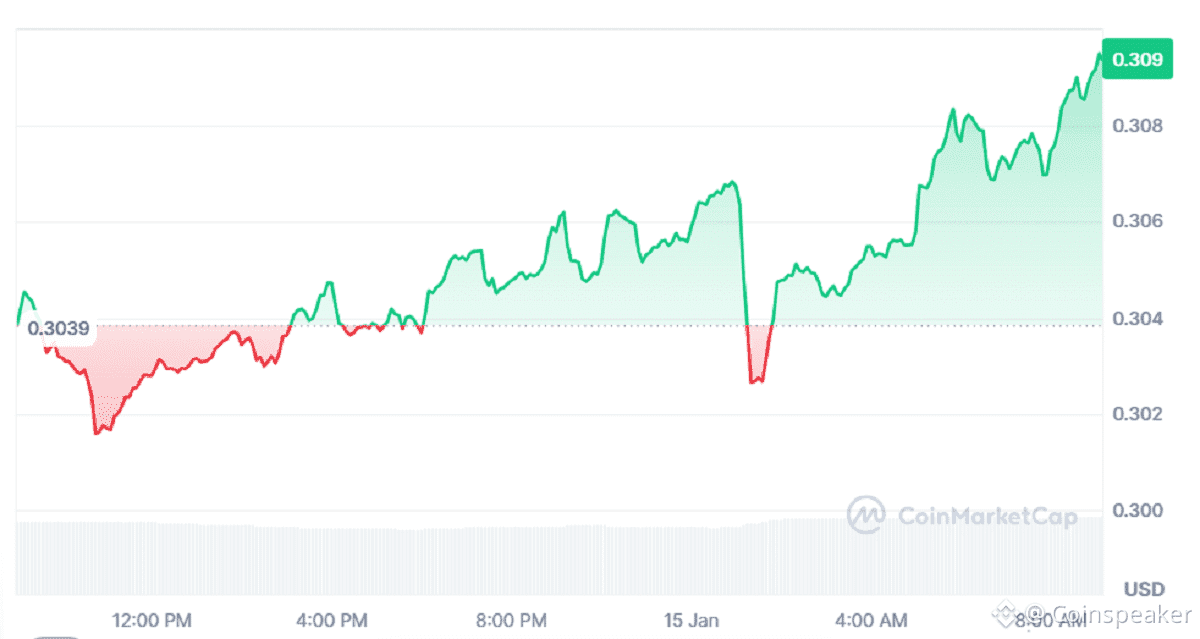Click the 0.300 price axis label
This screenshot has width=1200, height=639.
(1138, 511)
